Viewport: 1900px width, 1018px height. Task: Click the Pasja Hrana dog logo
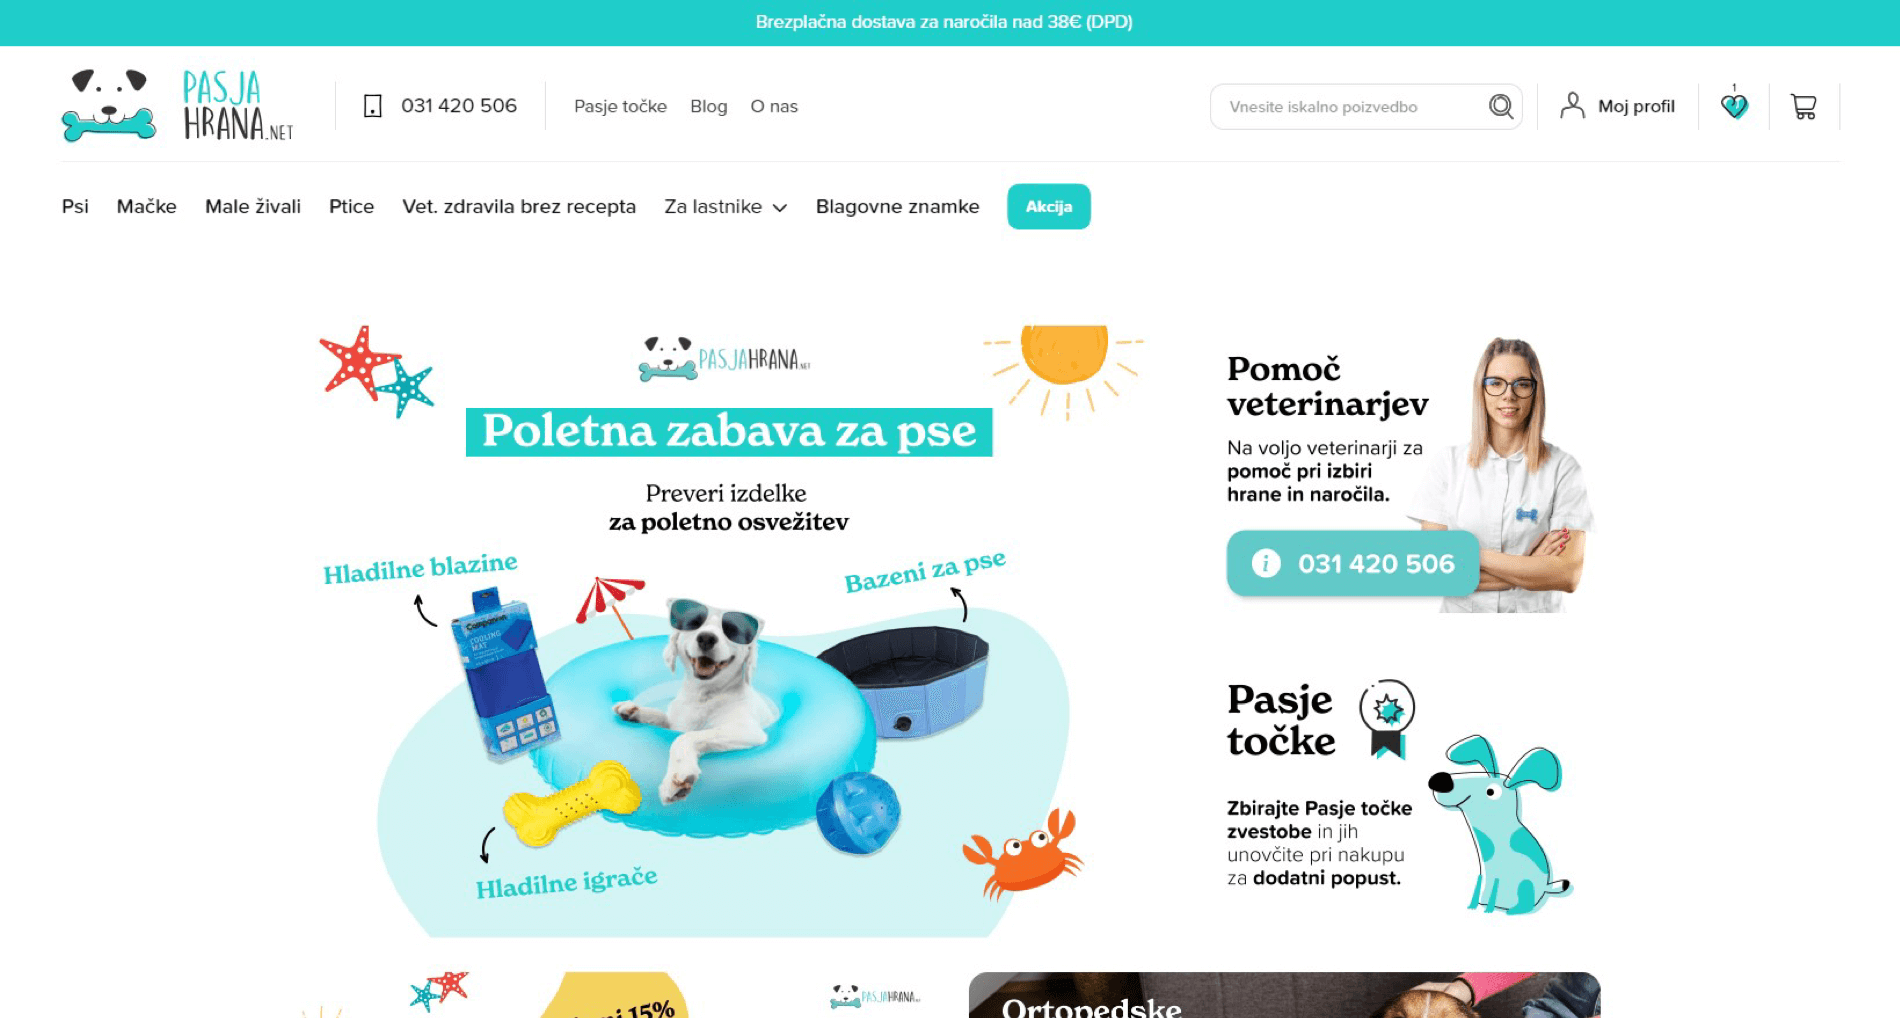coord(178,105)
